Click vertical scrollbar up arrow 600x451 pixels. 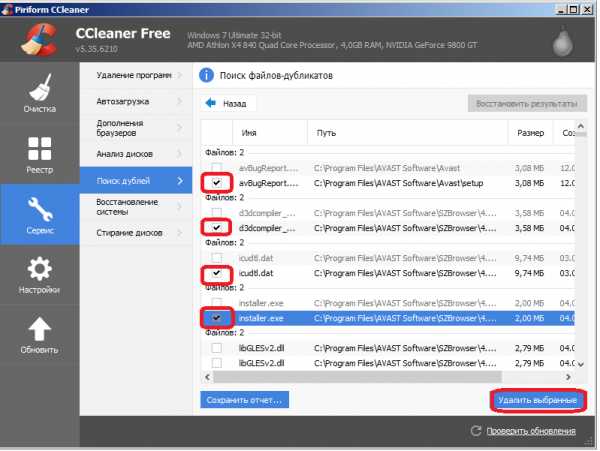coord(581,126)
